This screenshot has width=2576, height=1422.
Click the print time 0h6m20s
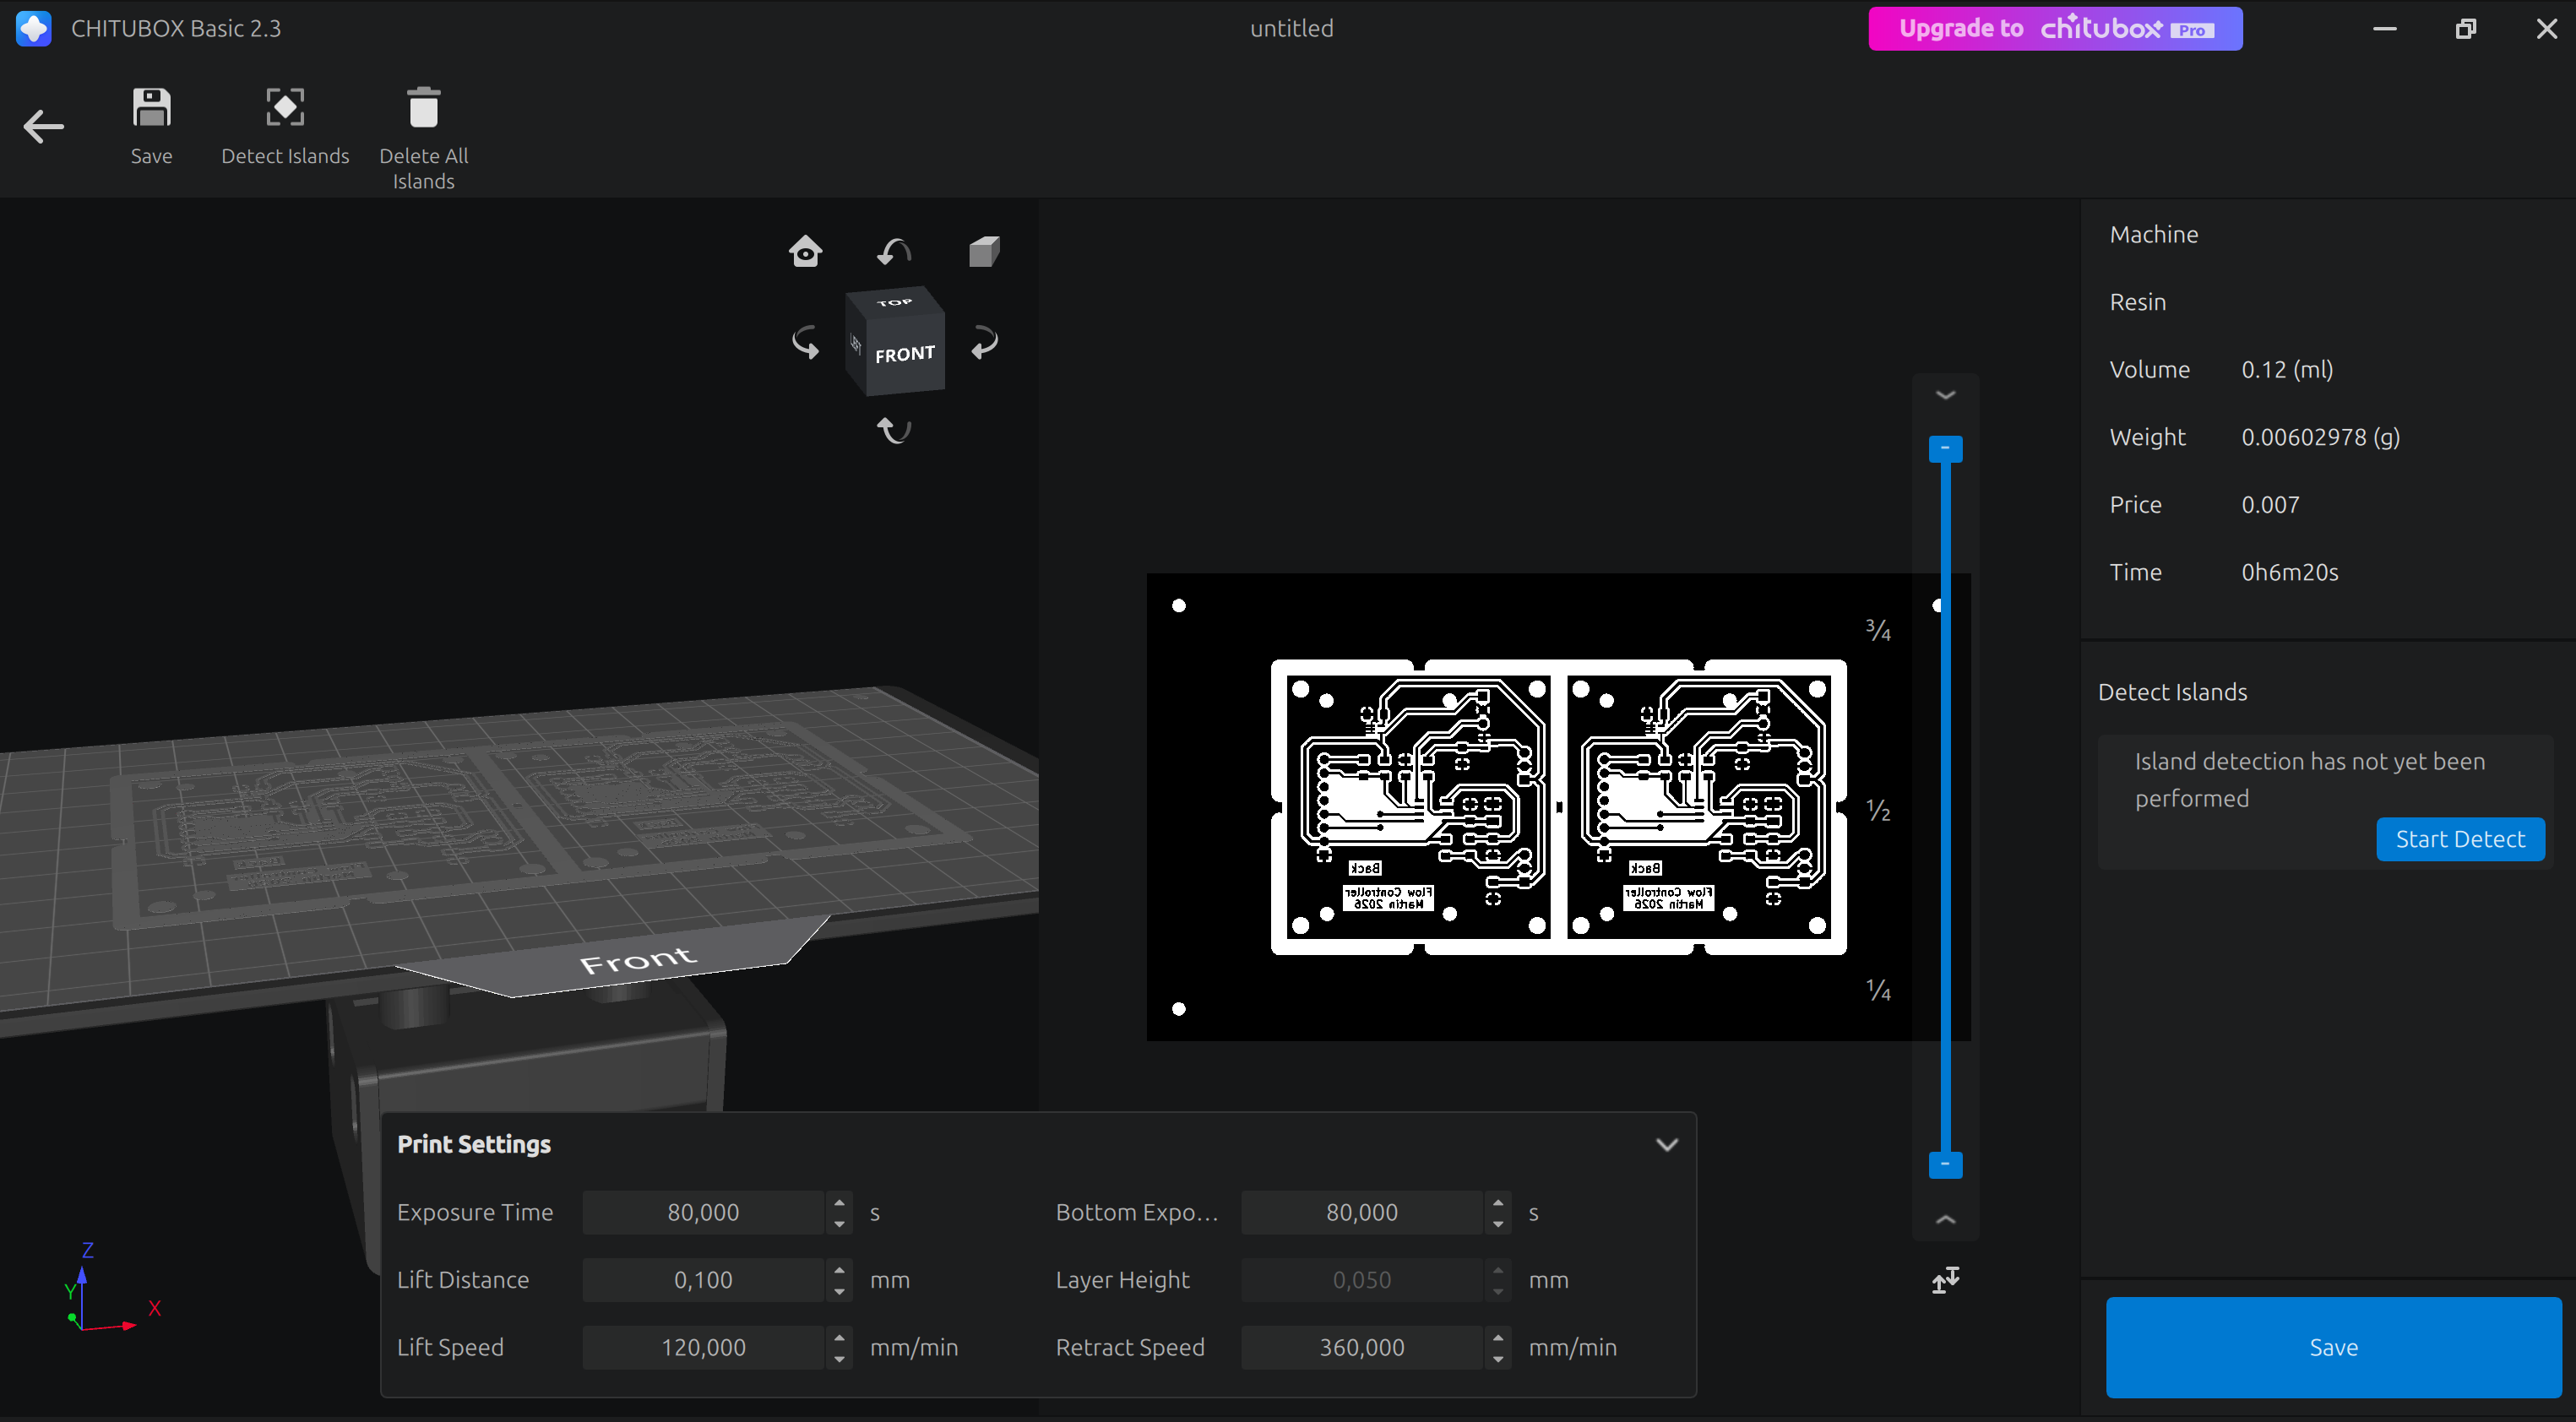click(2289, 572)
